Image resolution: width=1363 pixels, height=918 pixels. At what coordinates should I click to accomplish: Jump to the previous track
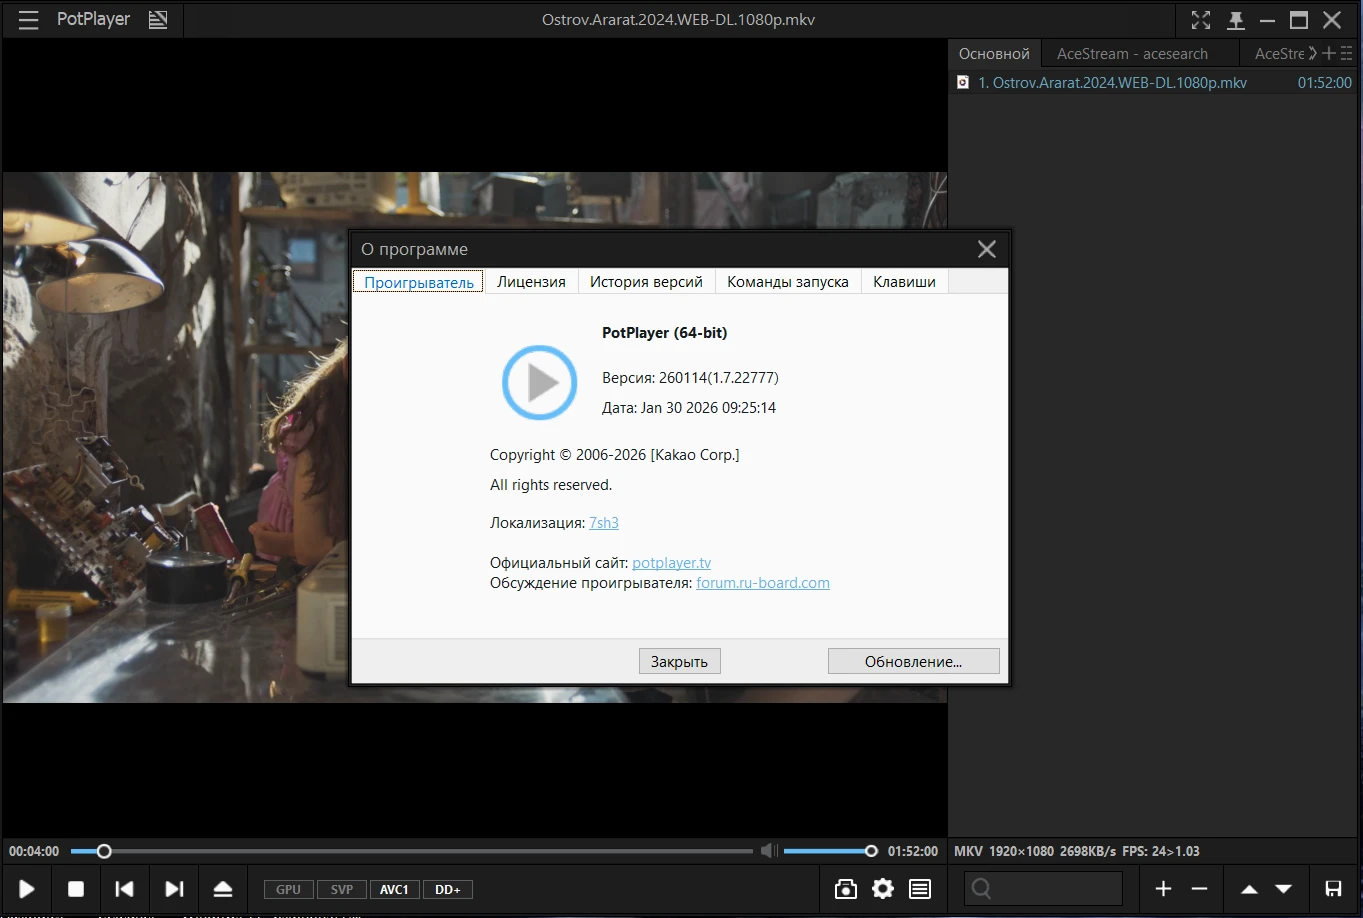(124, 889)
